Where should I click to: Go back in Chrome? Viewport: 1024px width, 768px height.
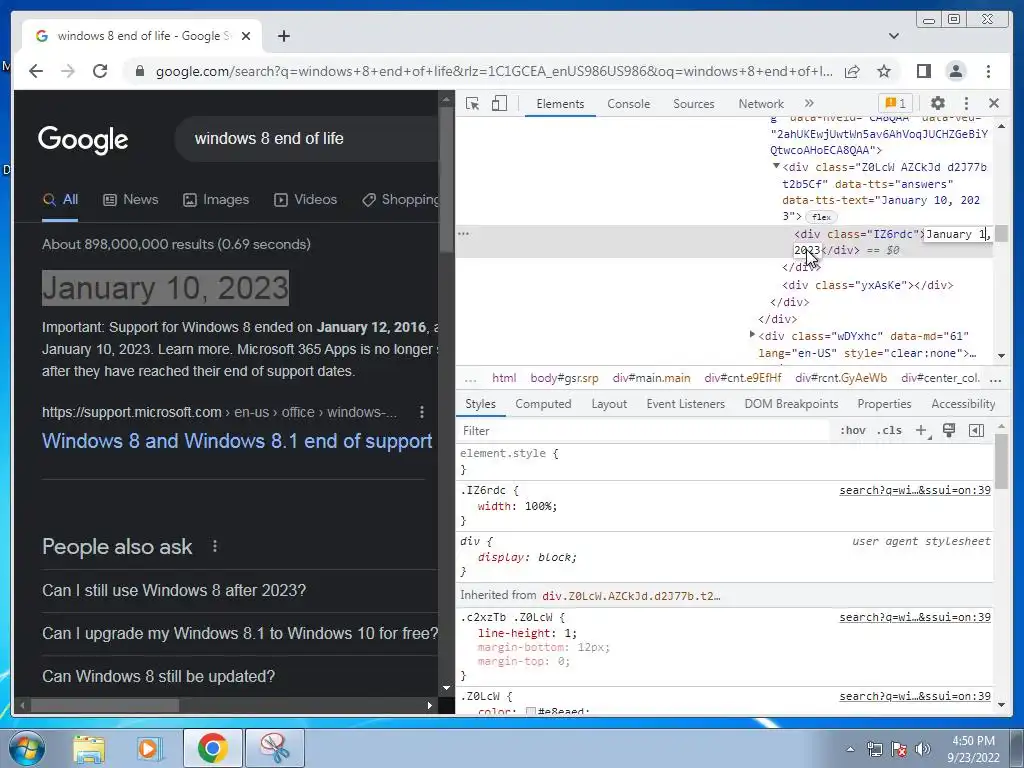click(36, 71)
